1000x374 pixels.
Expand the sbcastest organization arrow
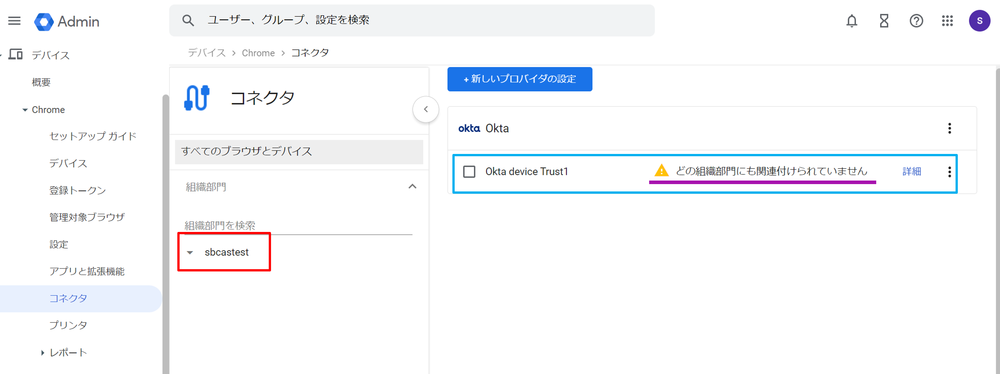(189, 253)
